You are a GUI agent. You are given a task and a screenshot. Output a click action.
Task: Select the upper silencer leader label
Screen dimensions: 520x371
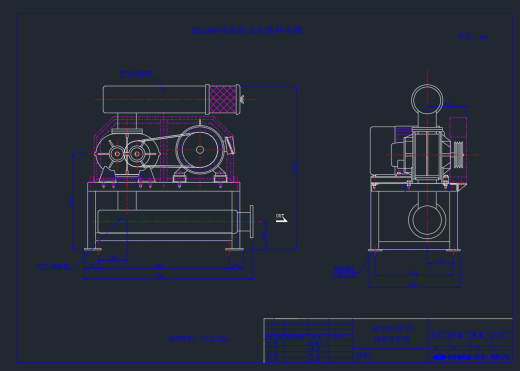pyautogui.click(x=136, y=73)
